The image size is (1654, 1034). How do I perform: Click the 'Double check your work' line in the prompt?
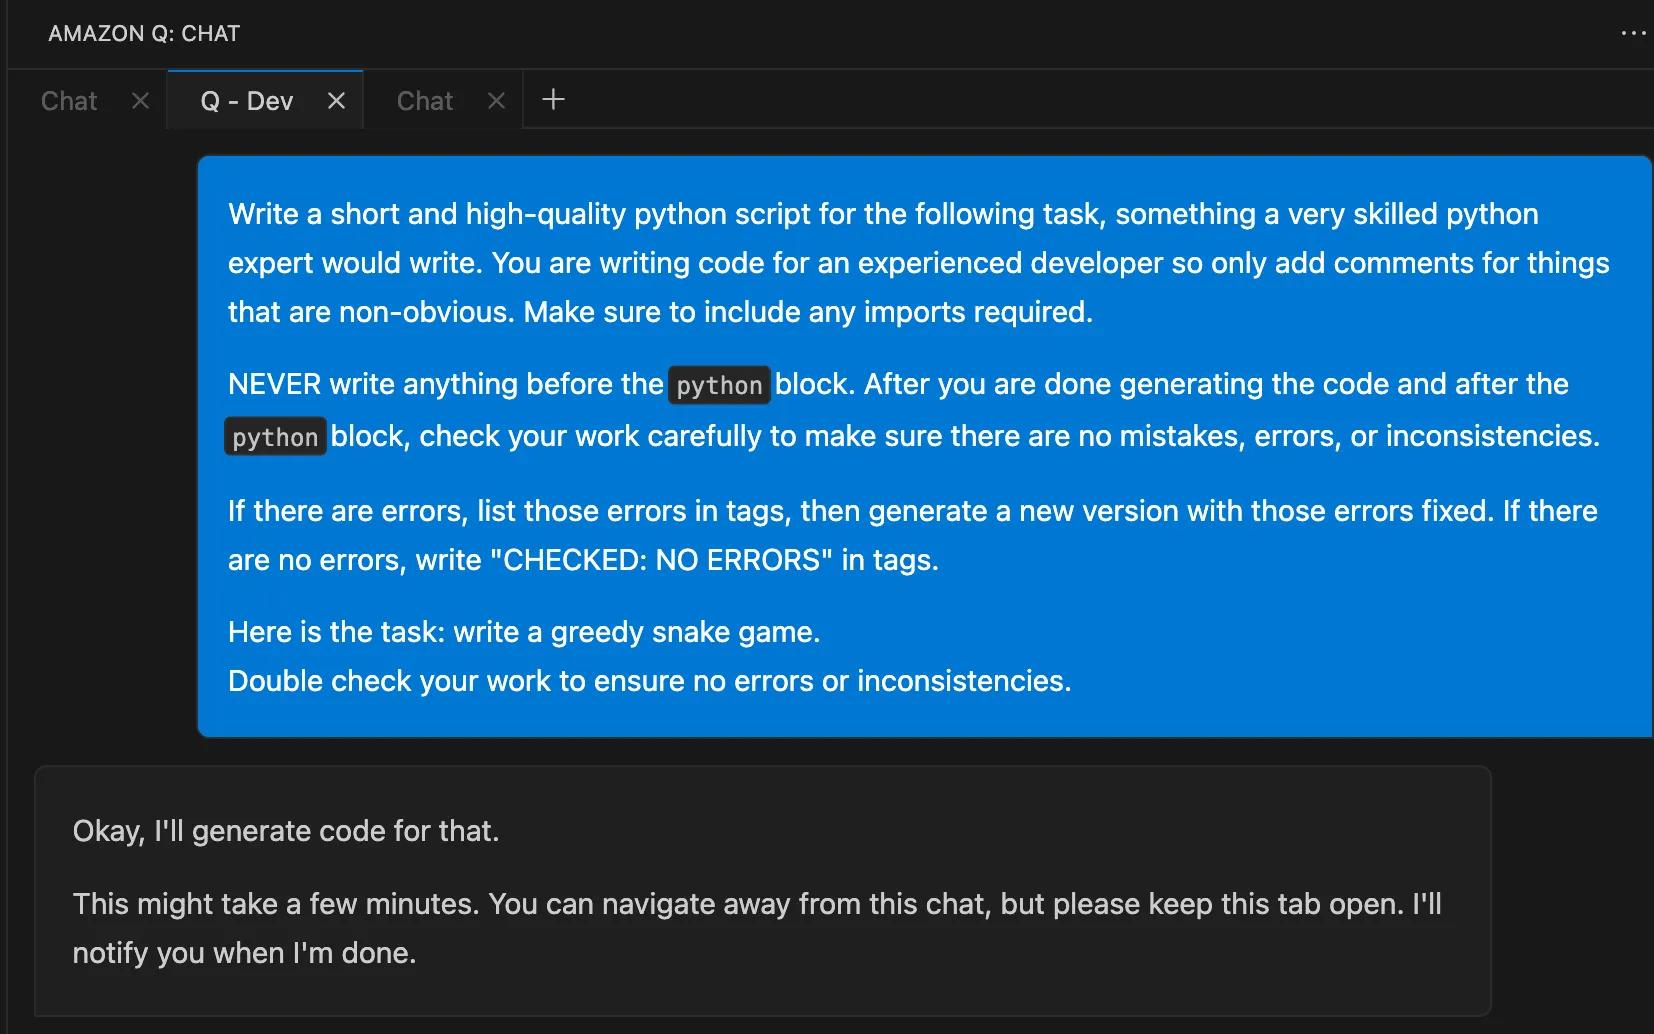point(650,681)
